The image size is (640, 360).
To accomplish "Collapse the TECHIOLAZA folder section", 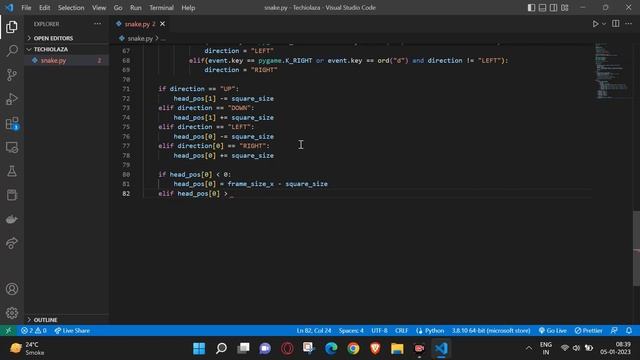I will pos(67,49).
